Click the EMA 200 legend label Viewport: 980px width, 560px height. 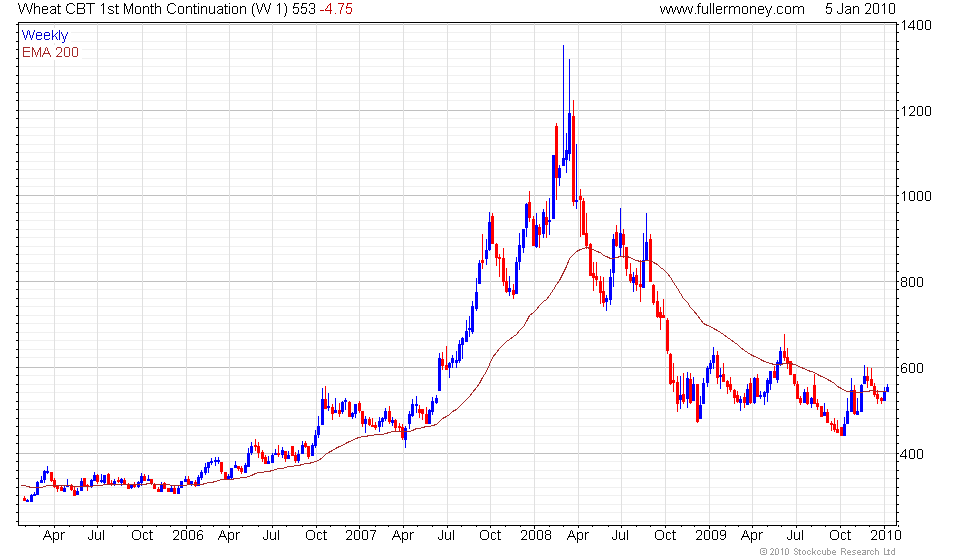coord(50,52)
